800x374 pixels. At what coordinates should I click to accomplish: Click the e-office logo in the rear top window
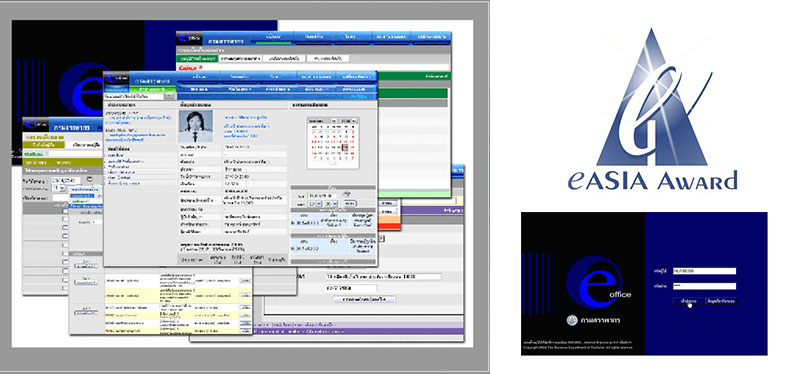click(x=190, y=38)
